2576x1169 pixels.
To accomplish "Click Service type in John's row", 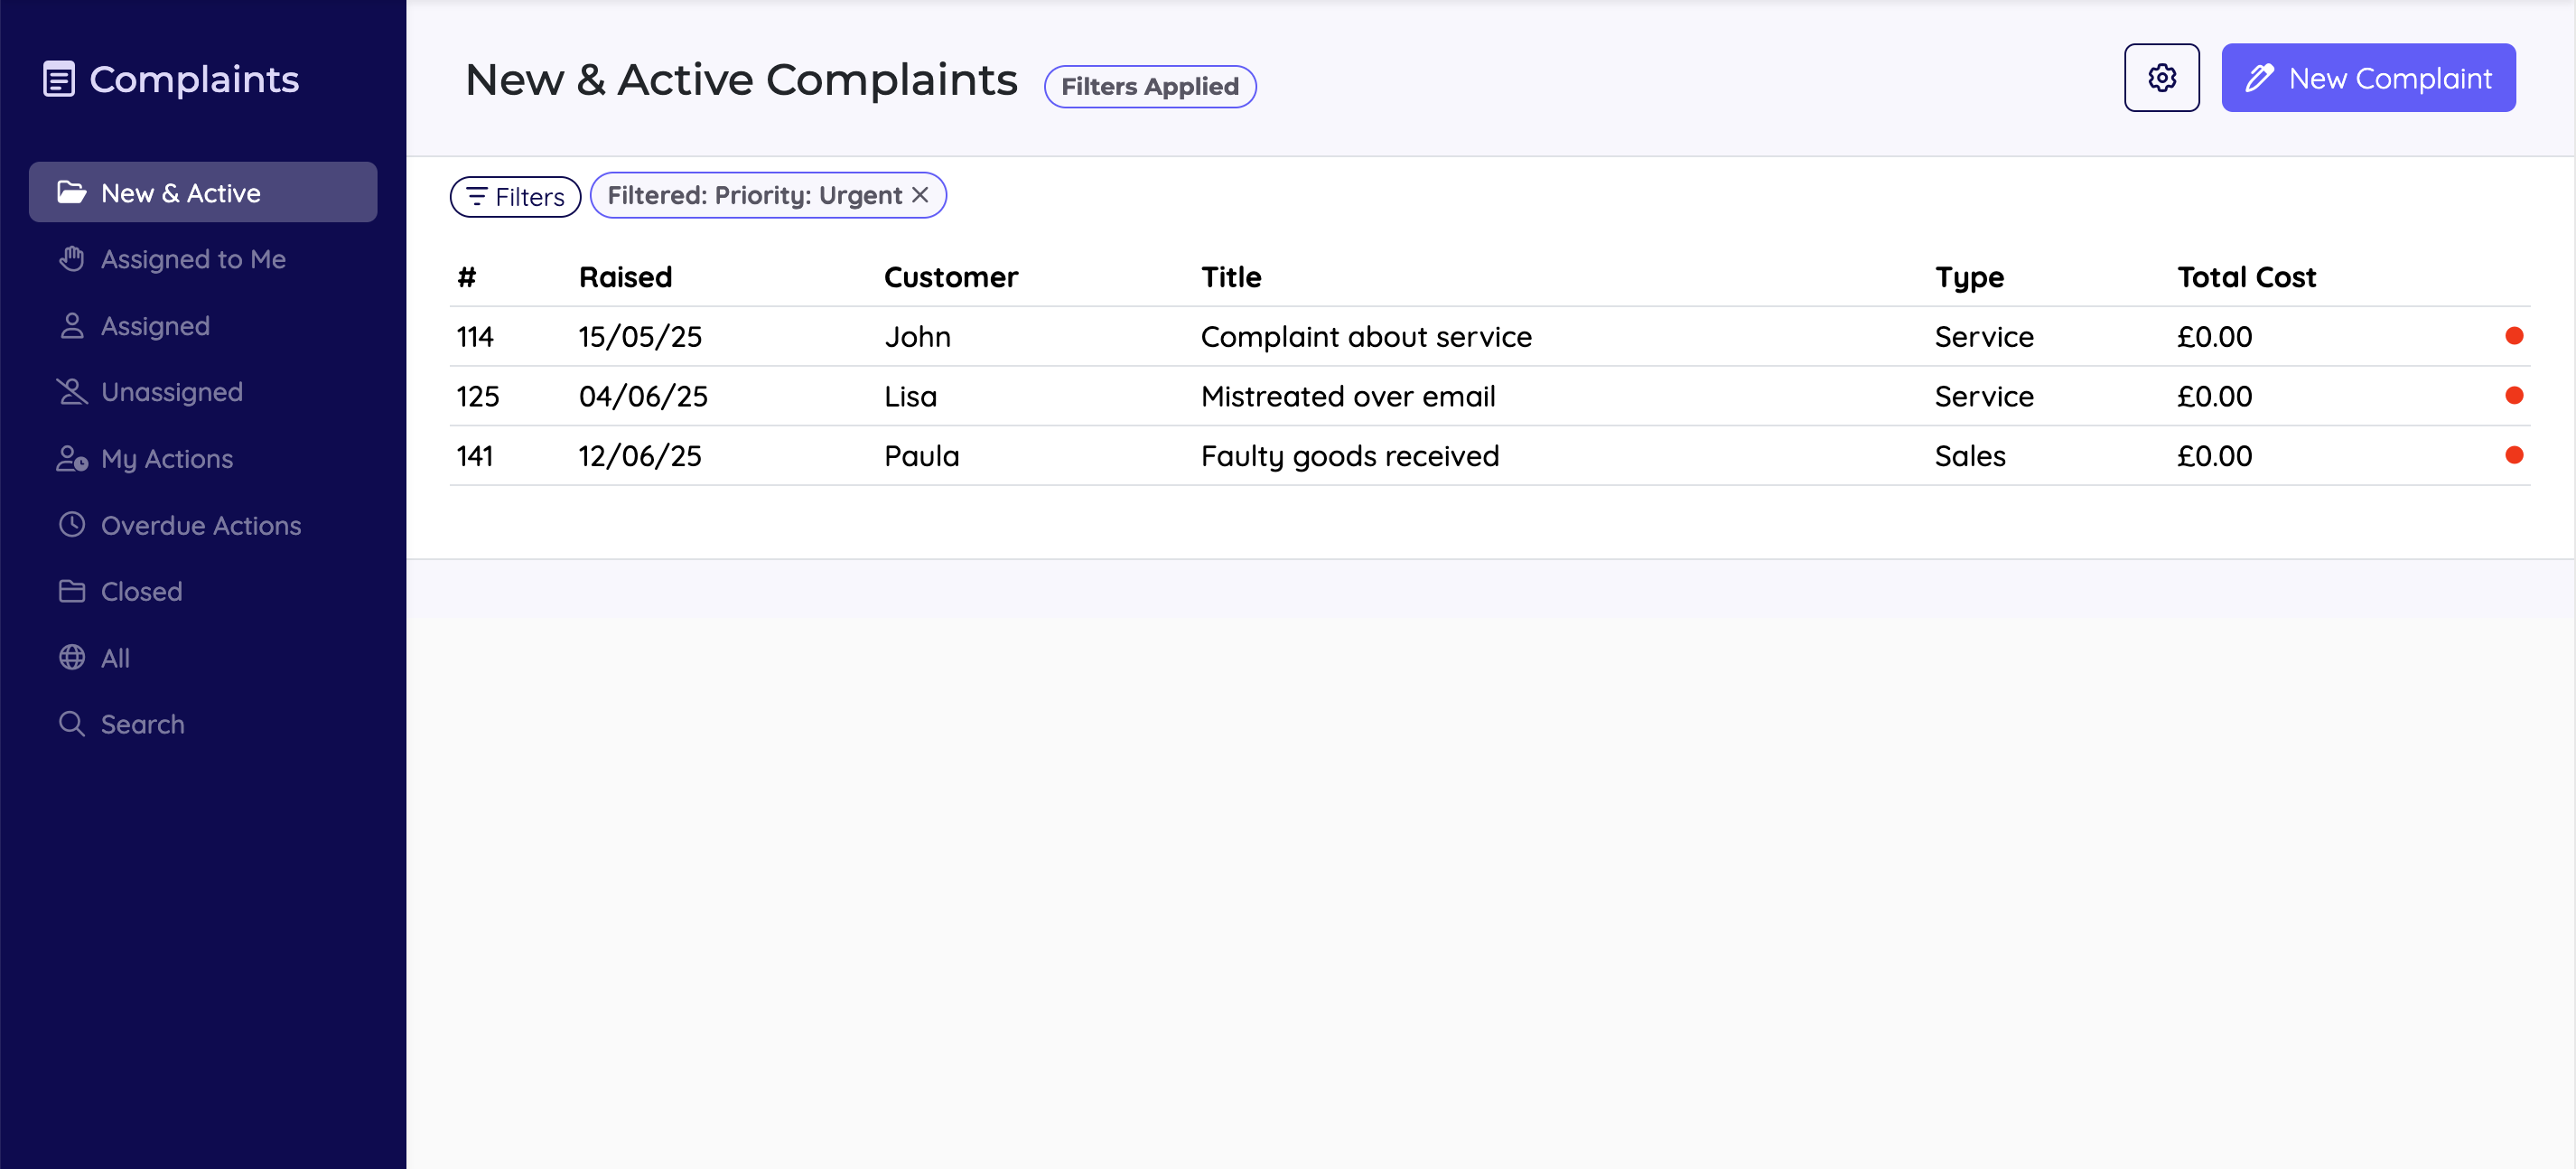I will [1984, 337].
